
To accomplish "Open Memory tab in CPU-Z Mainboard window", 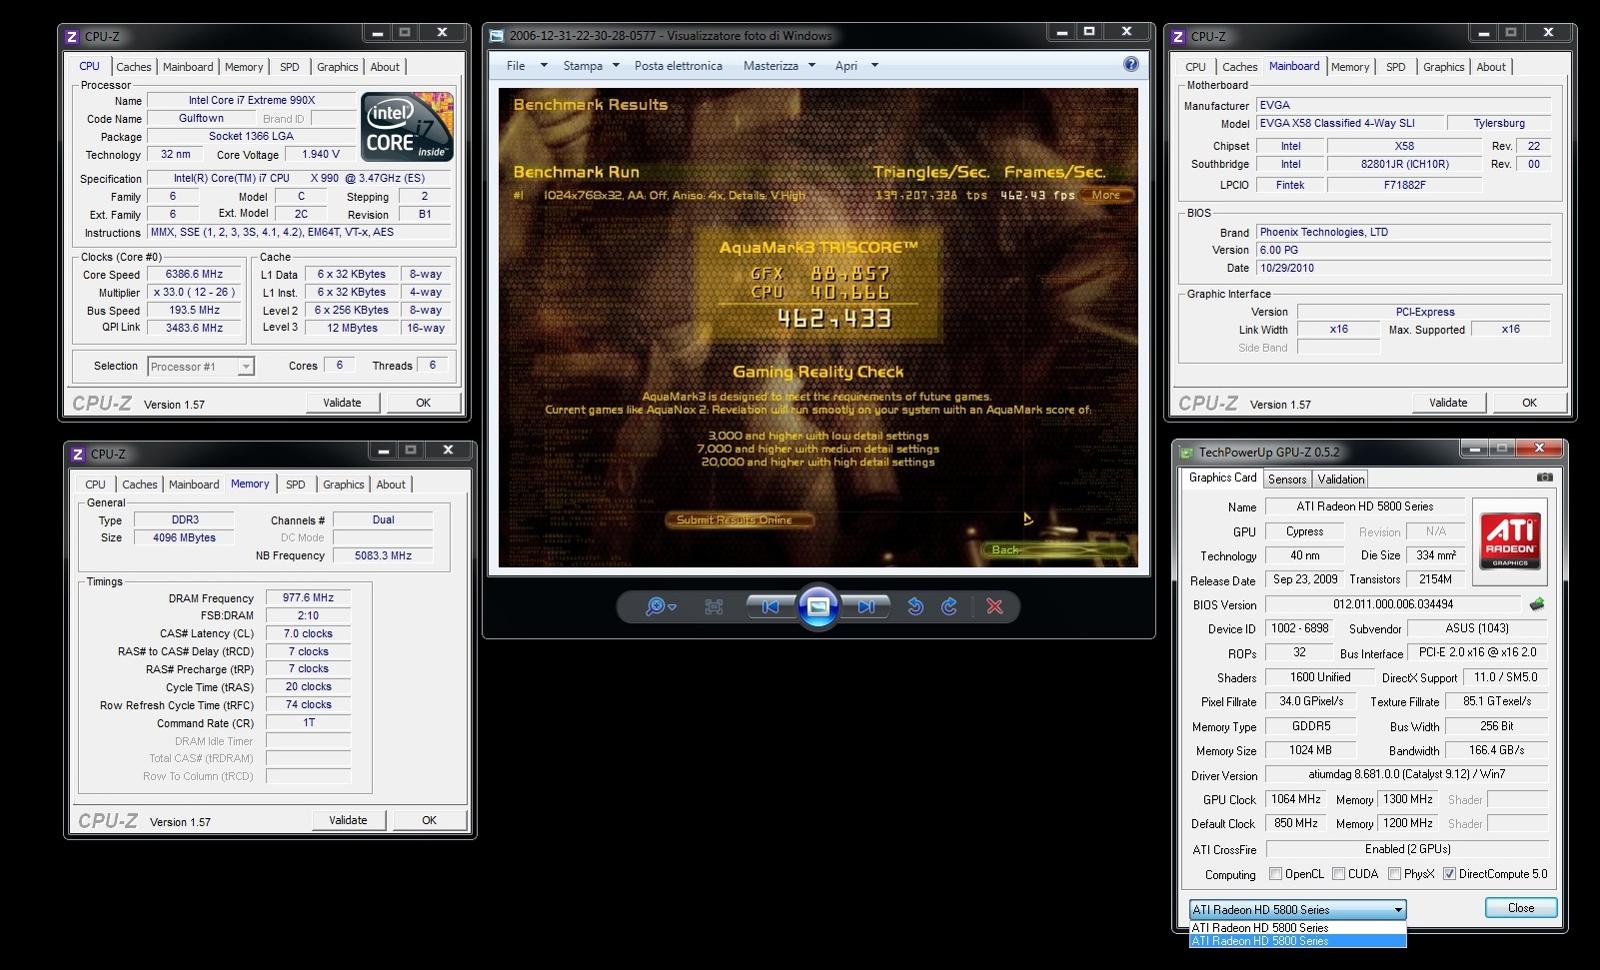I will pyautogui.click(x=1350, y=67).
